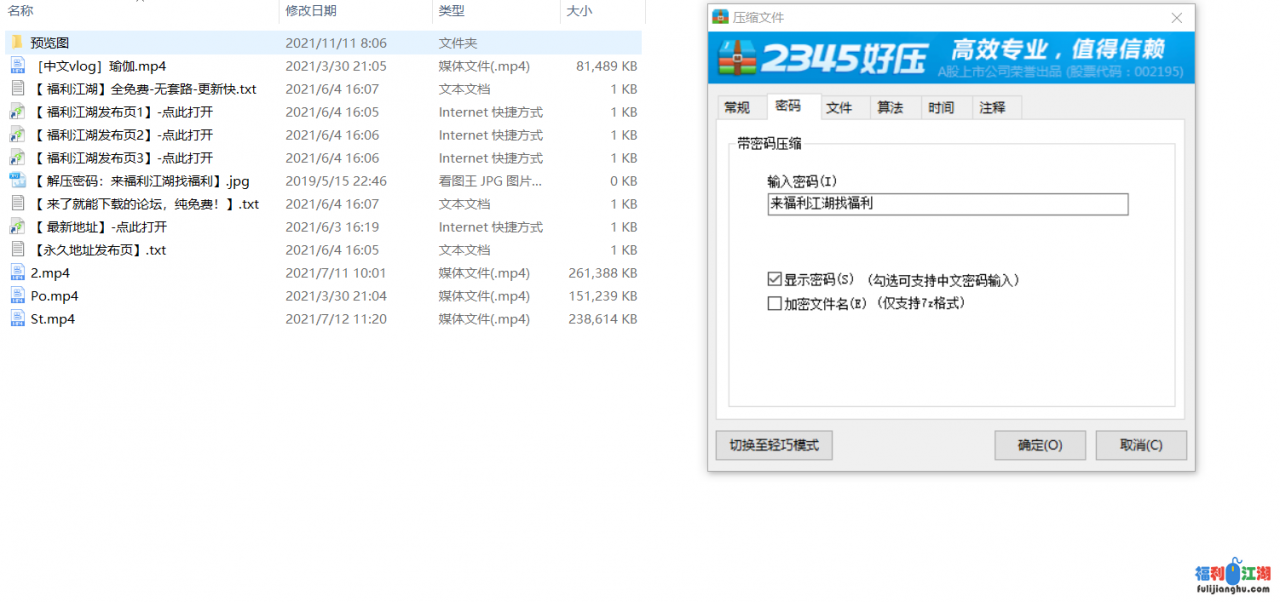Sort files by 修改日期 column header

[x=311, y=11]
